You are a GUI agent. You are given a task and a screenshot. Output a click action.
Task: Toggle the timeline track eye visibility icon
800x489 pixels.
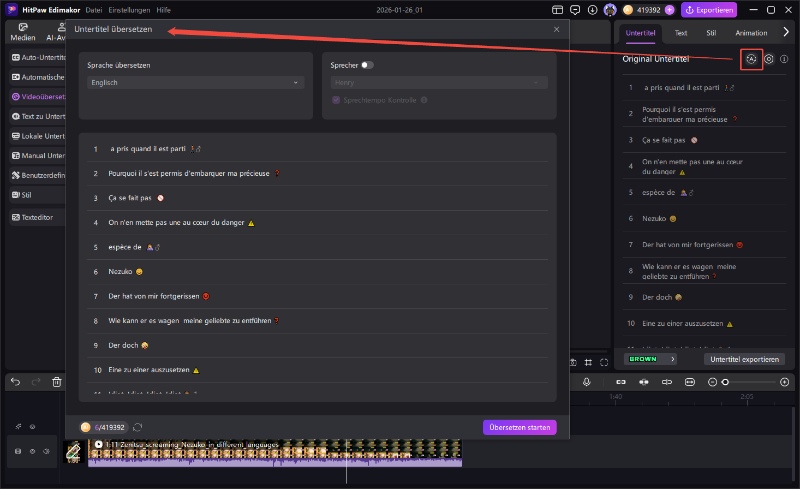pos(31,451)
